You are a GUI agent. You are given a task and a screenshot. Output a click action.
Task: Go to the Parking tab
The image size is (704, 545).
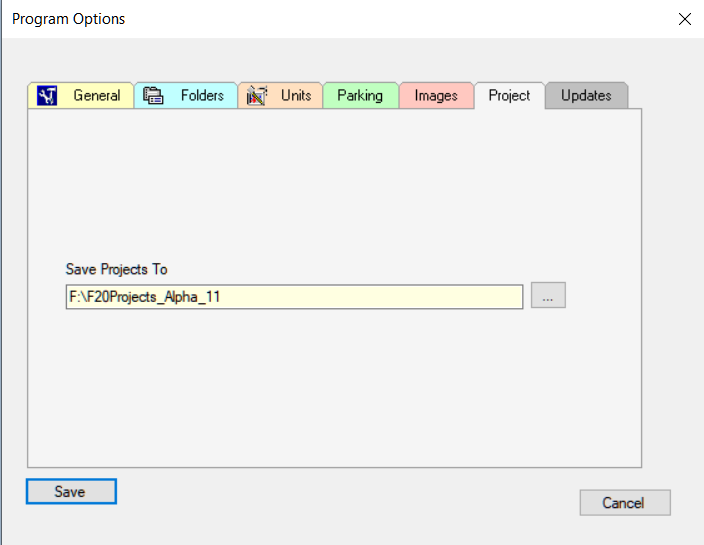click(361, 96)
